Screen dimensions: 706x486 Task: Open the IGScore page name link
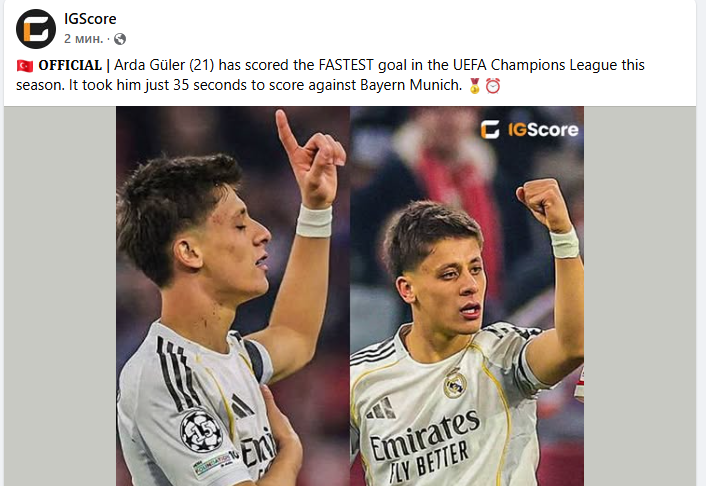pos(90,19)
